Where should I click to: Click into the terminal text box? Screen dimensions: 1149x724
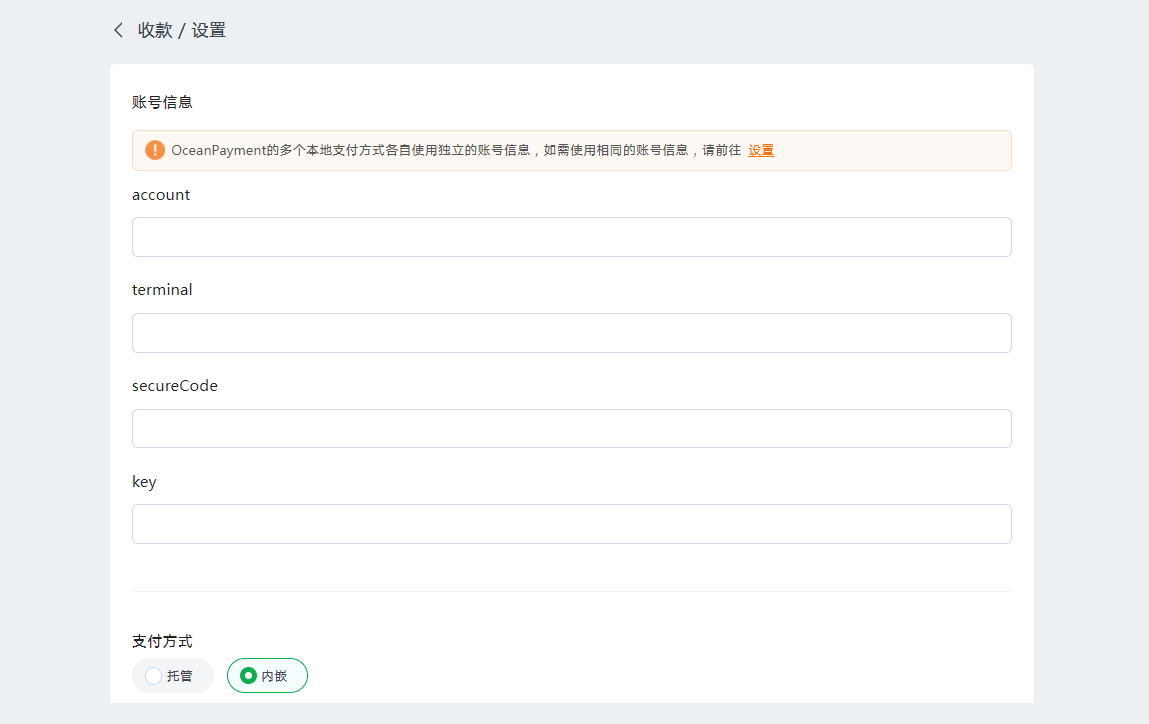[571, 333]
